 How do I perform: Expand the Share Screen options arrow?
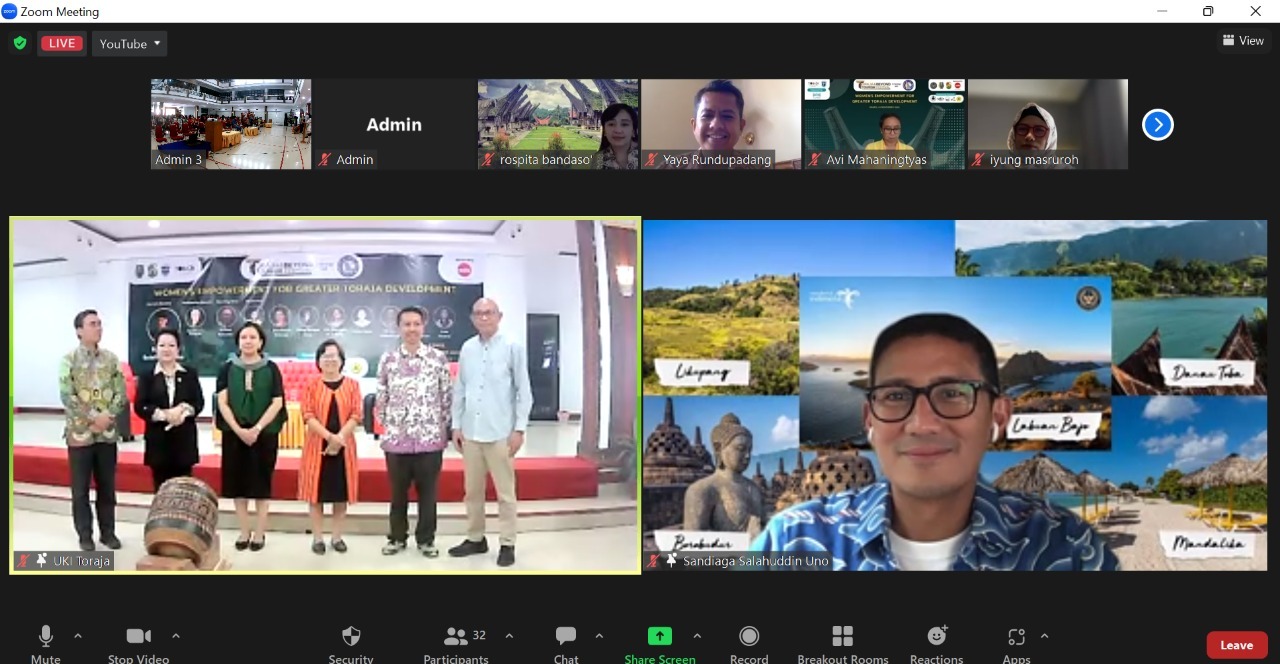[697, 636]
